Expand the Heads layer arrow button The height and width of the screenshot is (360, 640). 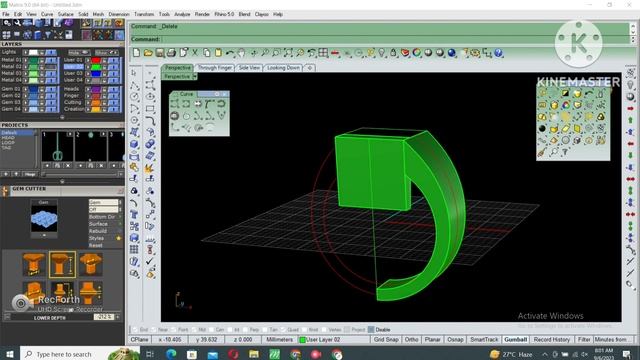click(x=88, y=89)
